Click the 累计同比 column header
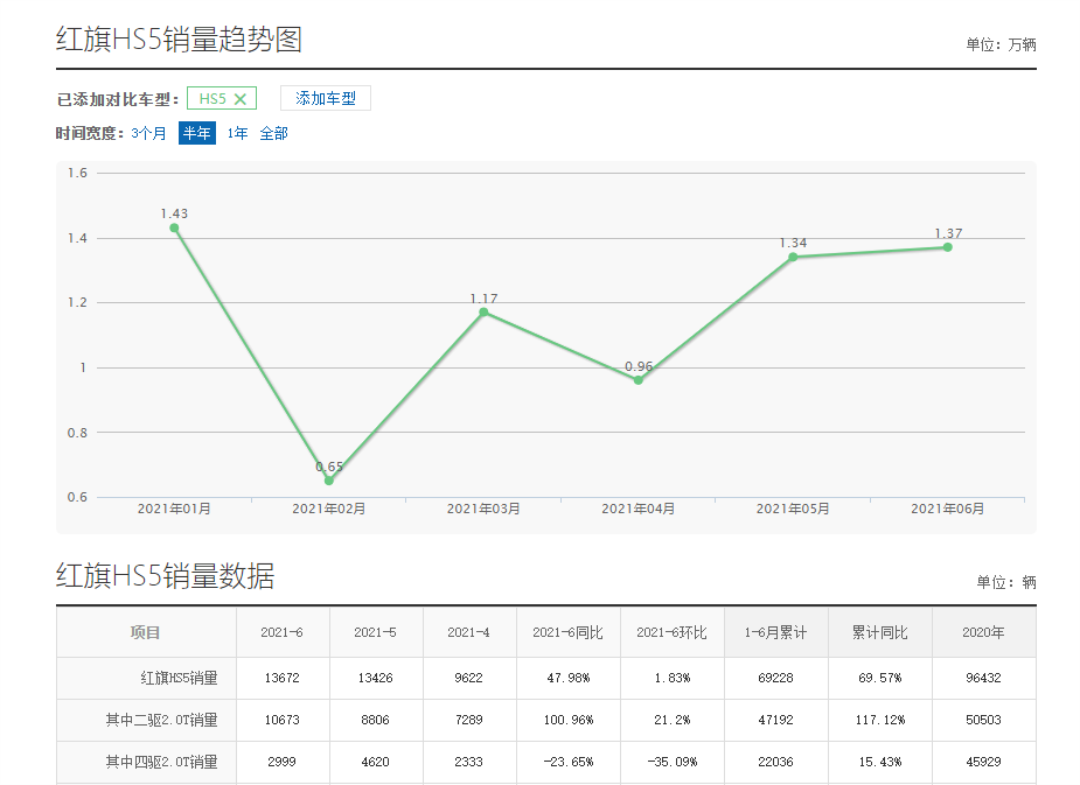This screenshot has width=1080, height=785. coord(880,632)
